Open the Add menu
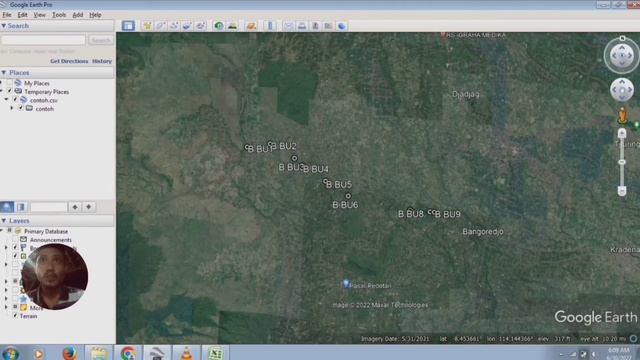 tap(78, 15)
